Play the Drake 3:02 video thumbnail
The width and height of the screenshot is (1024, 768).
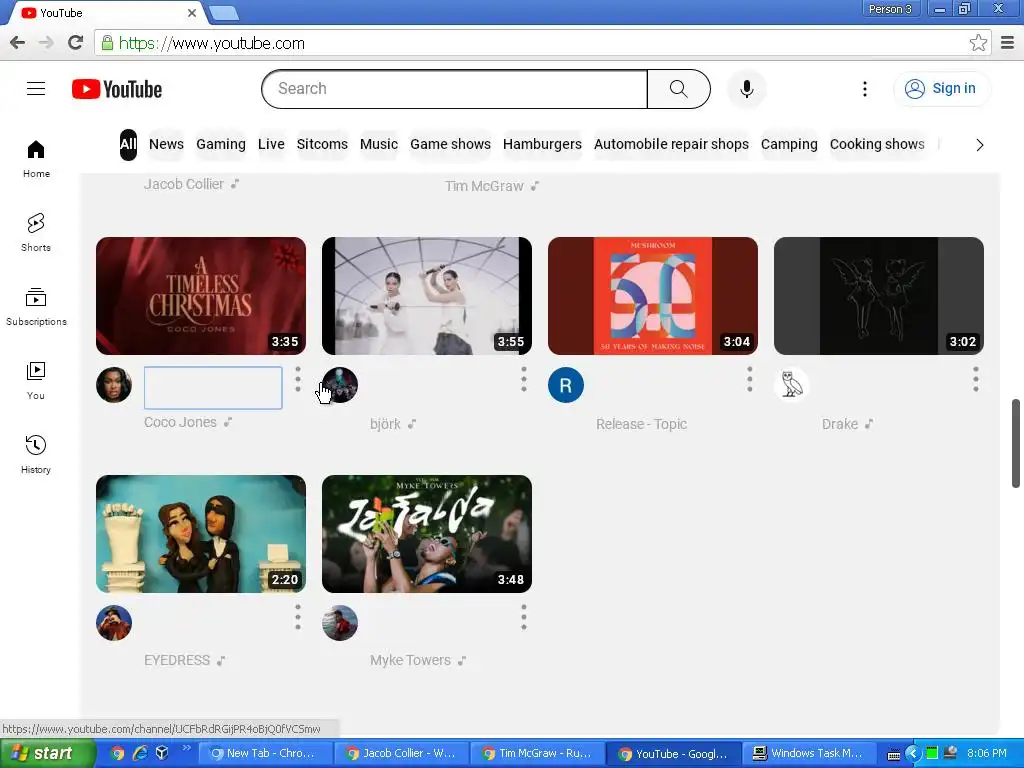point(878,296)
